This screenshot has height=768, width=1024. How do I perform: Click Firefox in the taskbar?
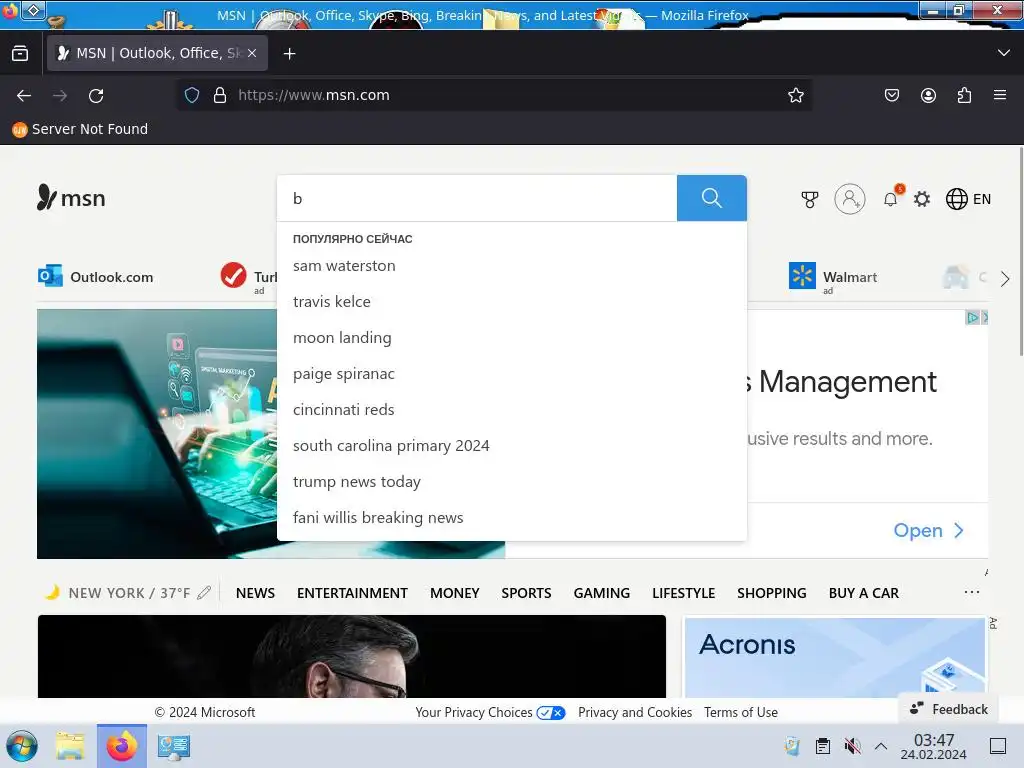[x=122, y=746]
